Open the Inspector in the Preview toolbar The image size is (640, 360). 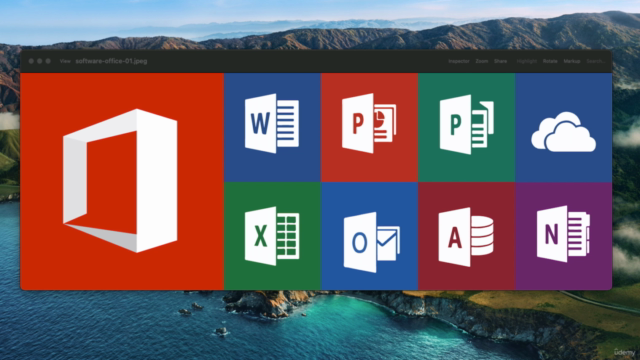point(459,61)
